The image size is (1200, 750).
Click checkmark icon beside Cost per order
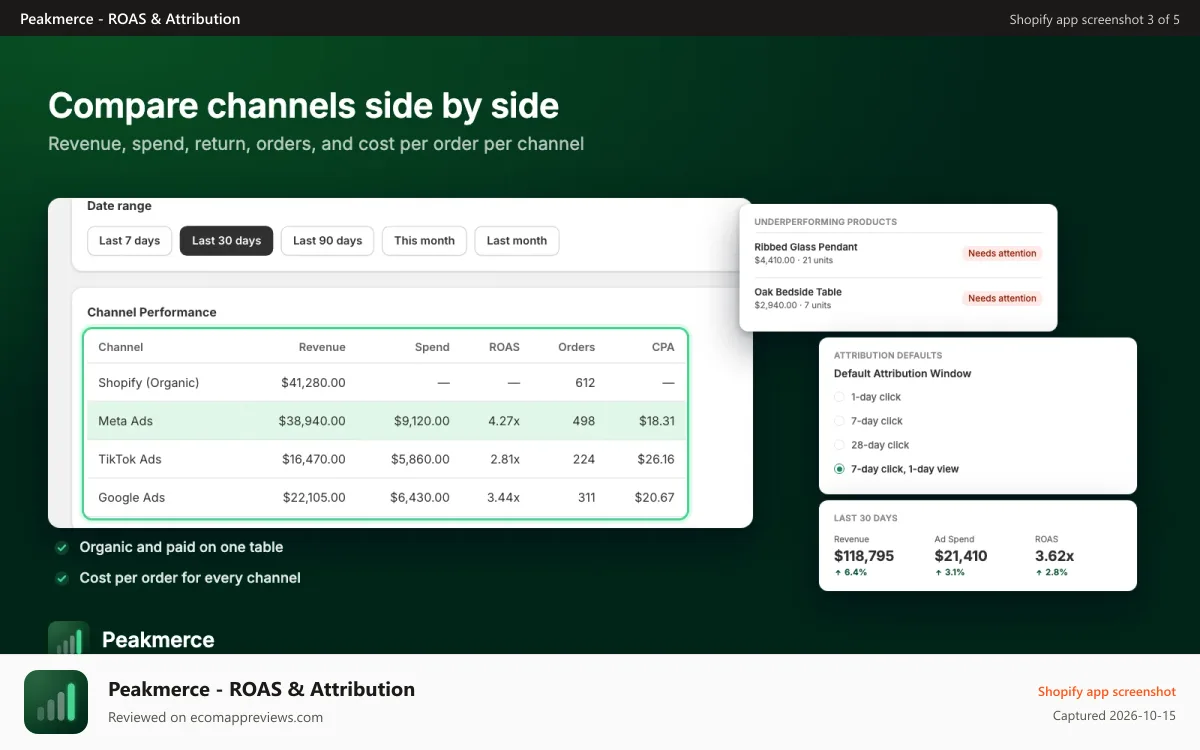pyautogui.click(x=62, y=578)
